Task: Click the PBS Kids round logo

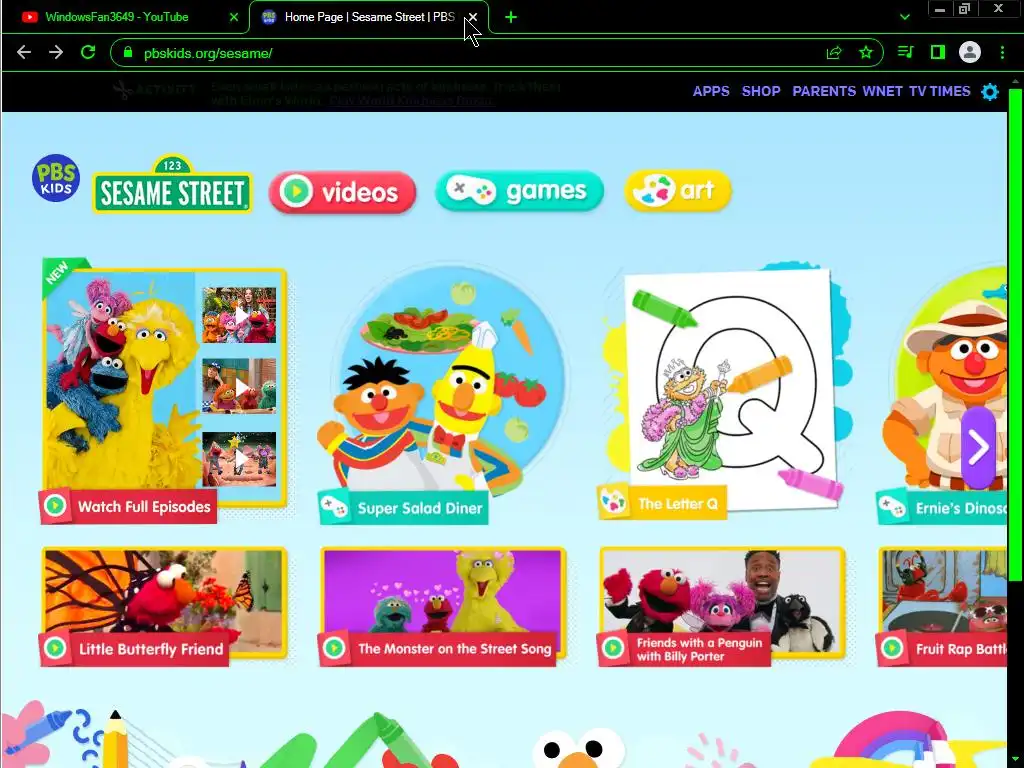Action: pos(56,178)
